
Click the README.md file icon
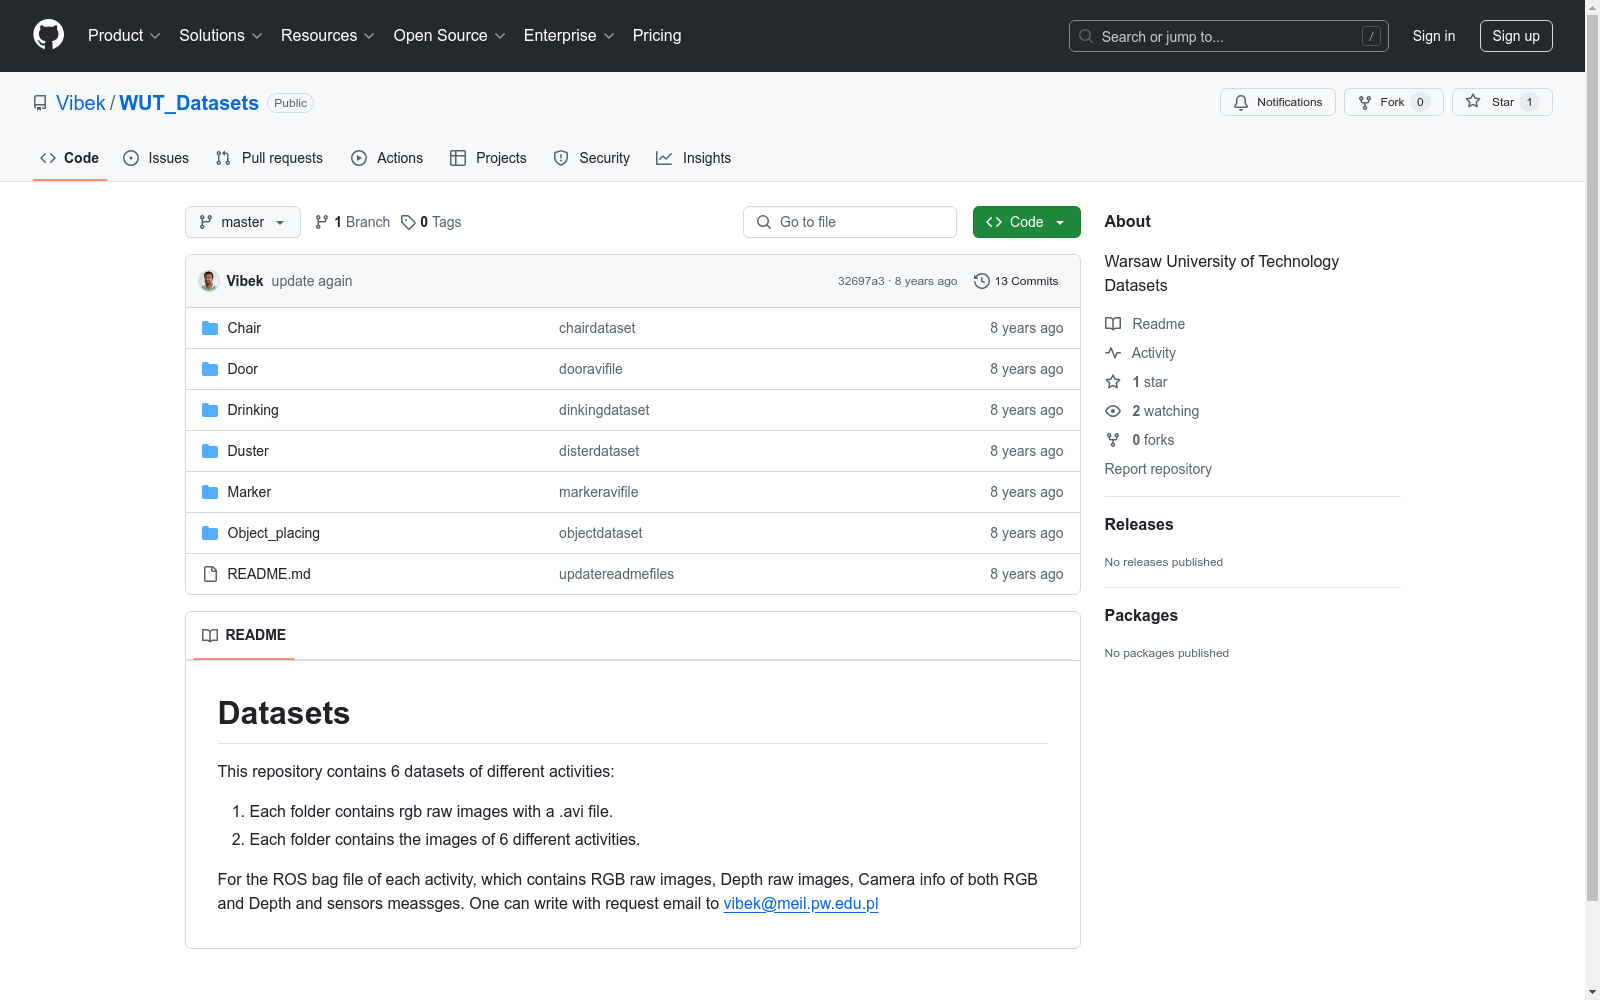coord(210,574)
